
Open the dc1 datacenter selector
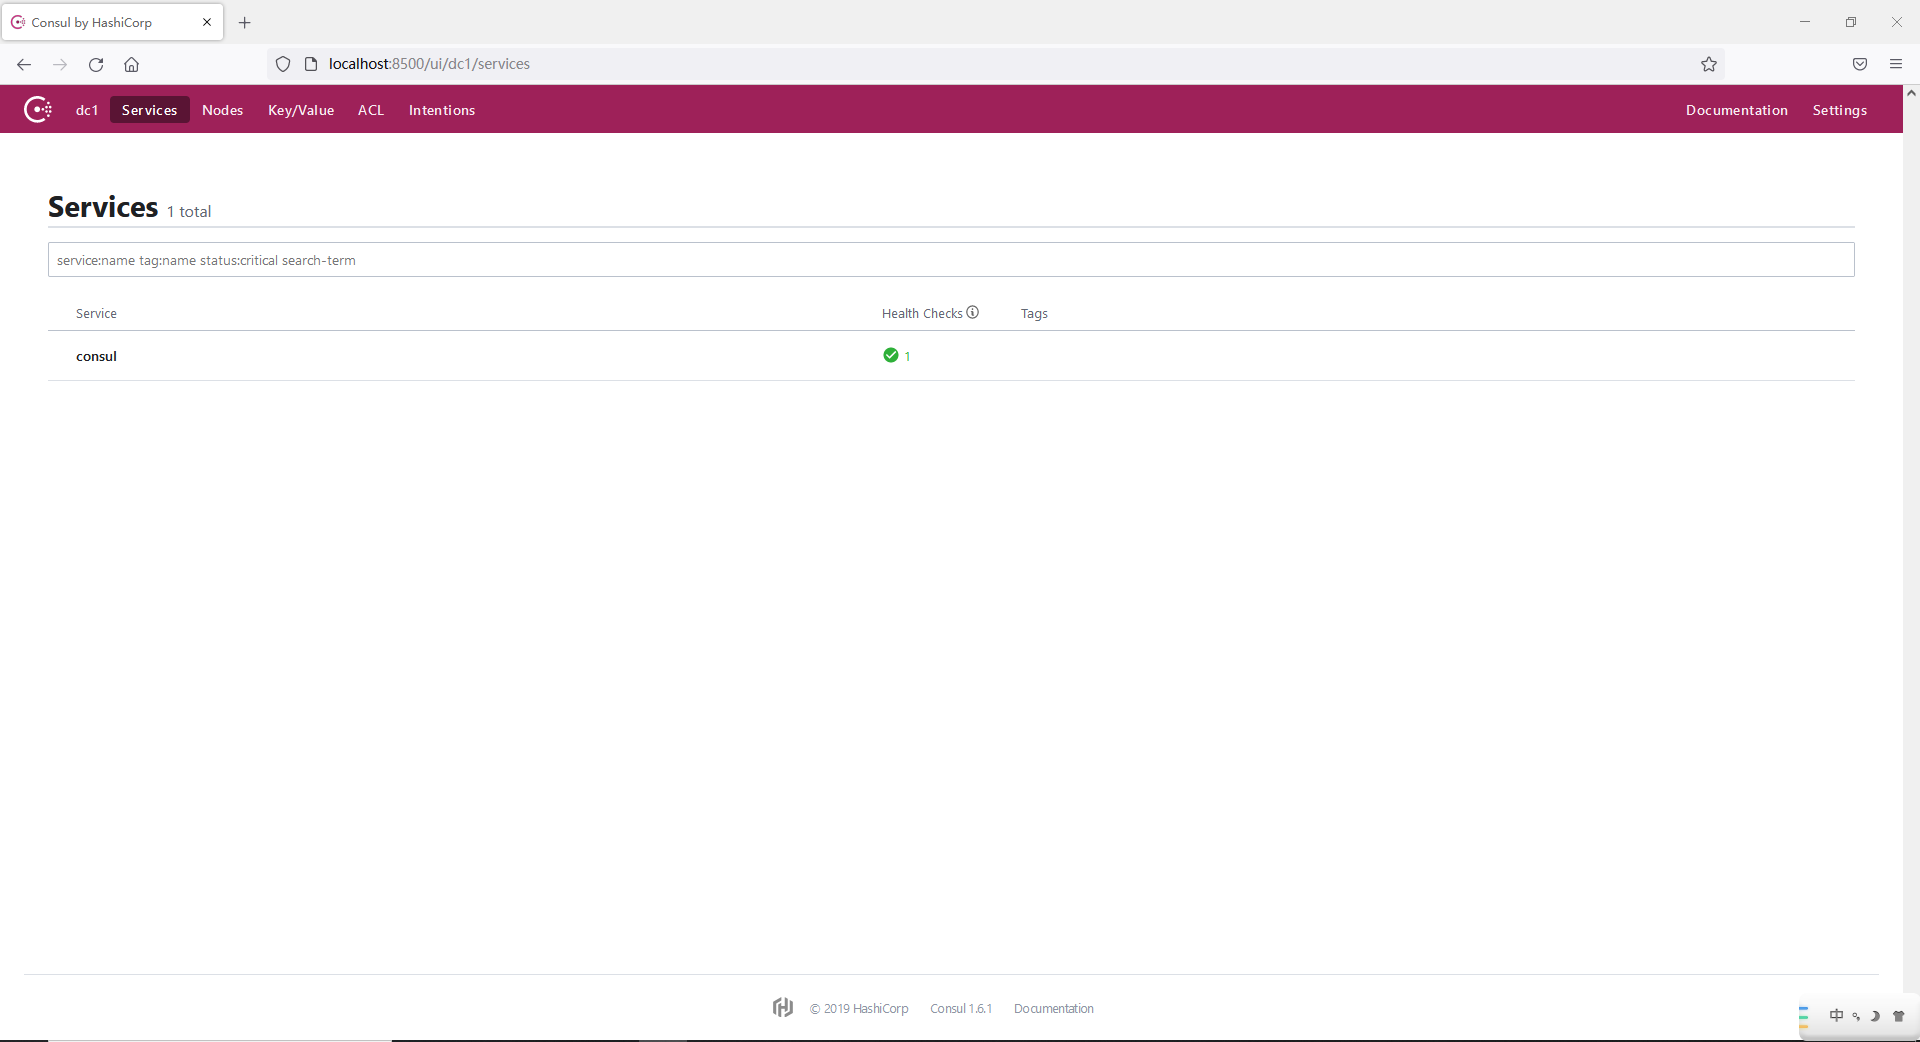87,110
